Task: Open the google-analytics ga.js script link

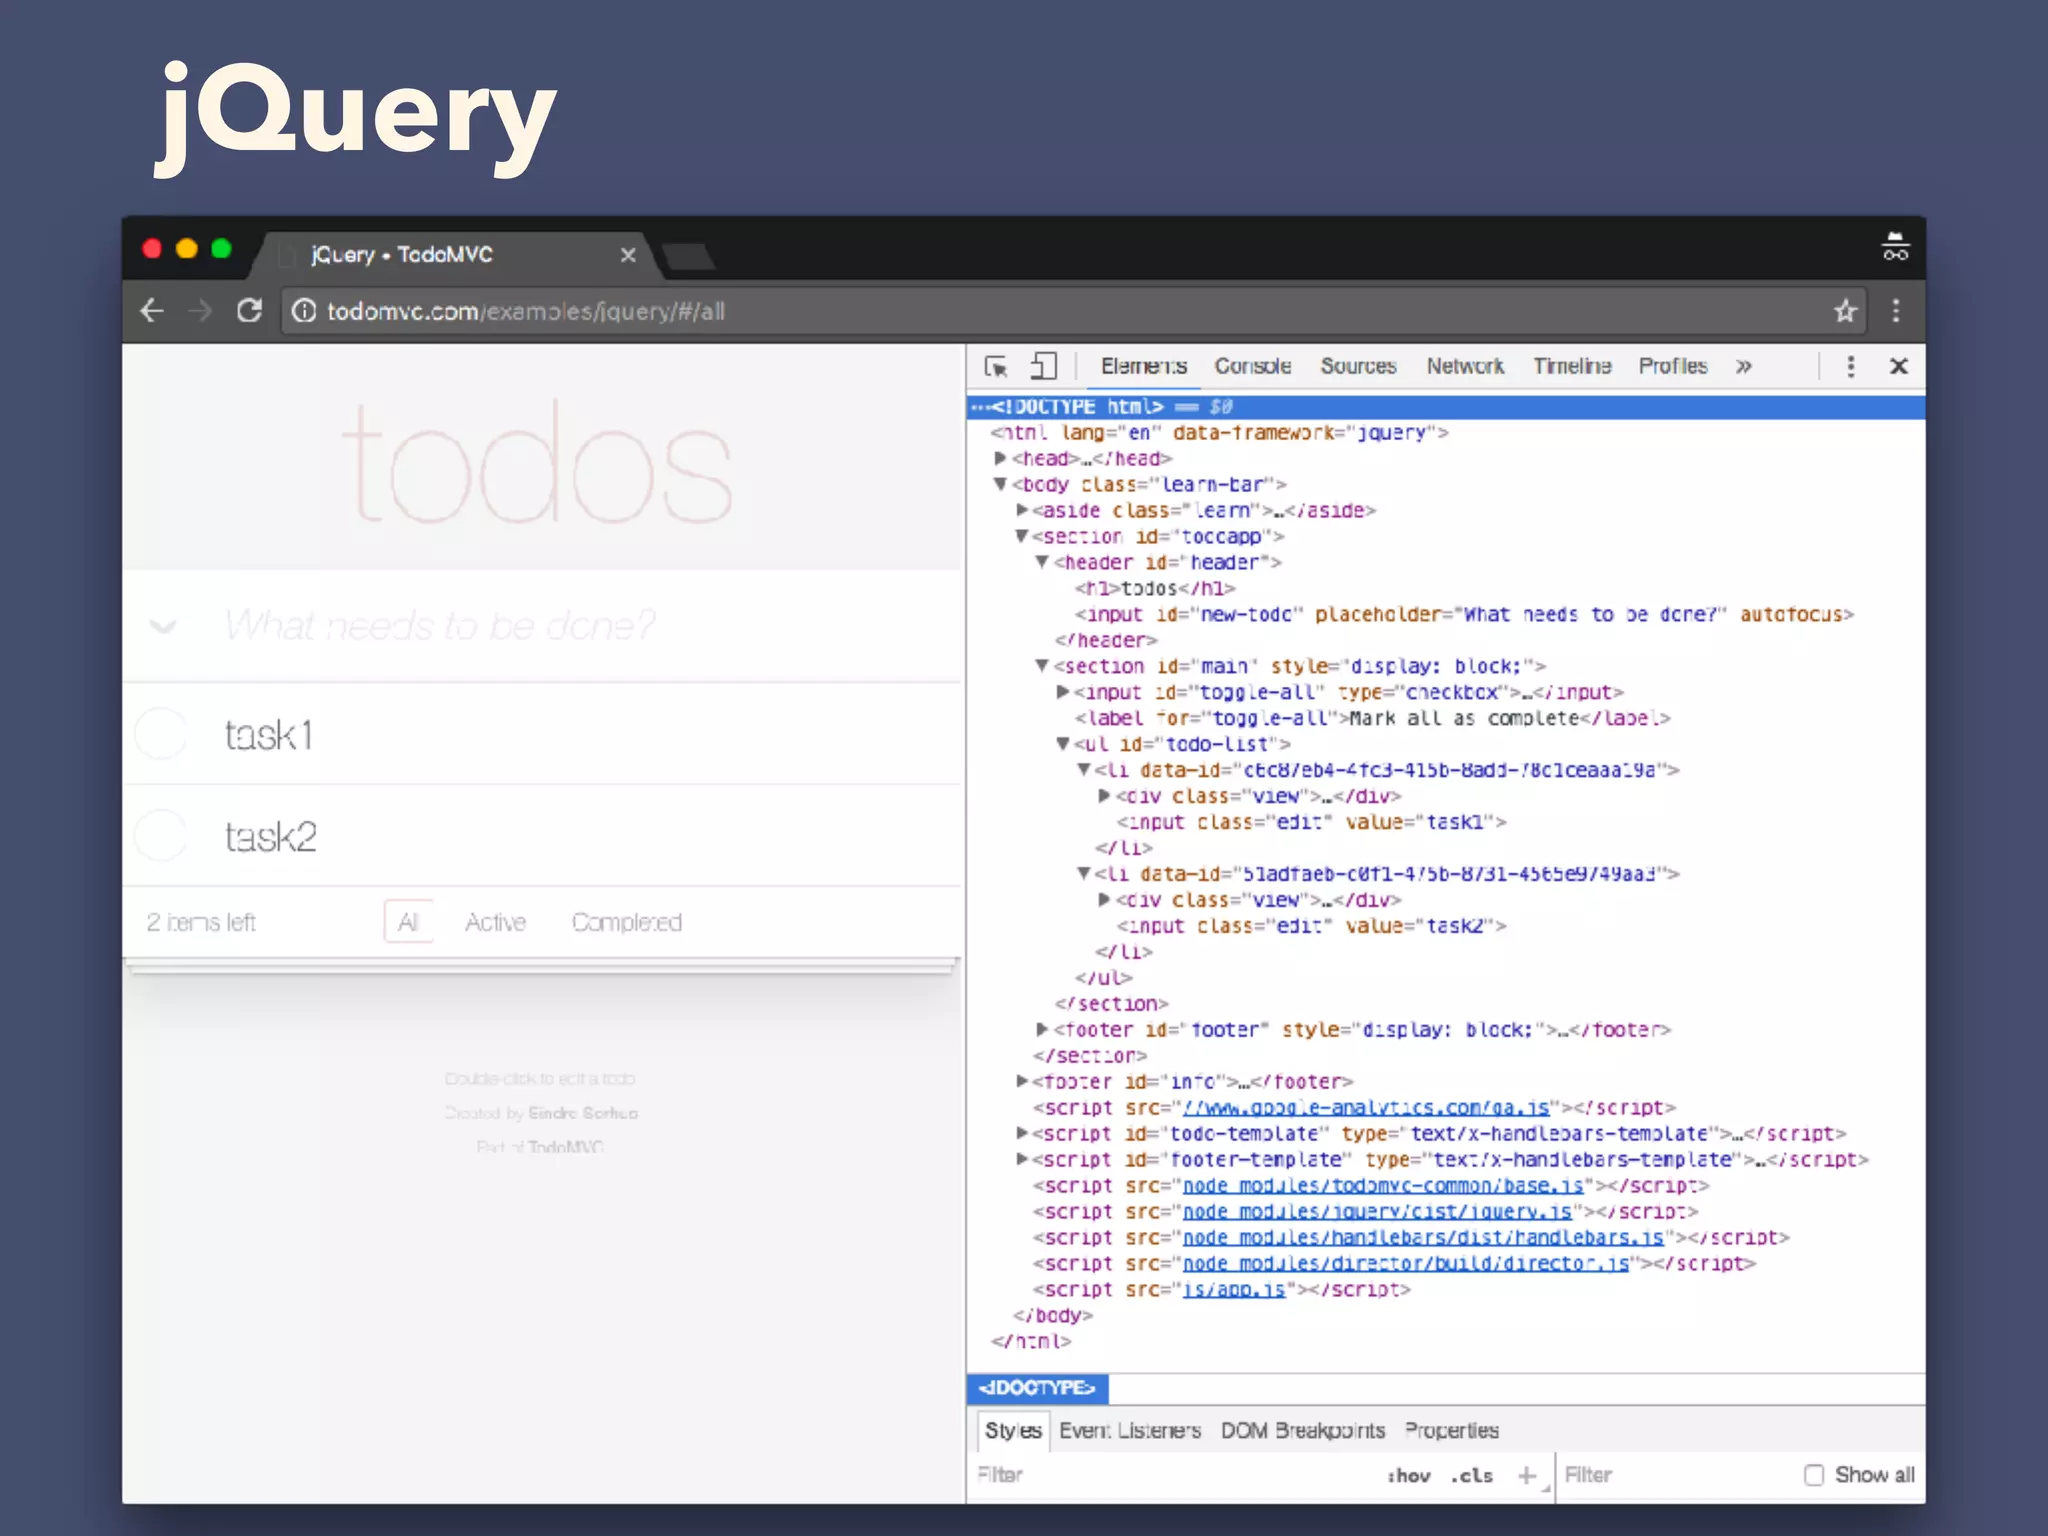Action: pos(1366,1107)
